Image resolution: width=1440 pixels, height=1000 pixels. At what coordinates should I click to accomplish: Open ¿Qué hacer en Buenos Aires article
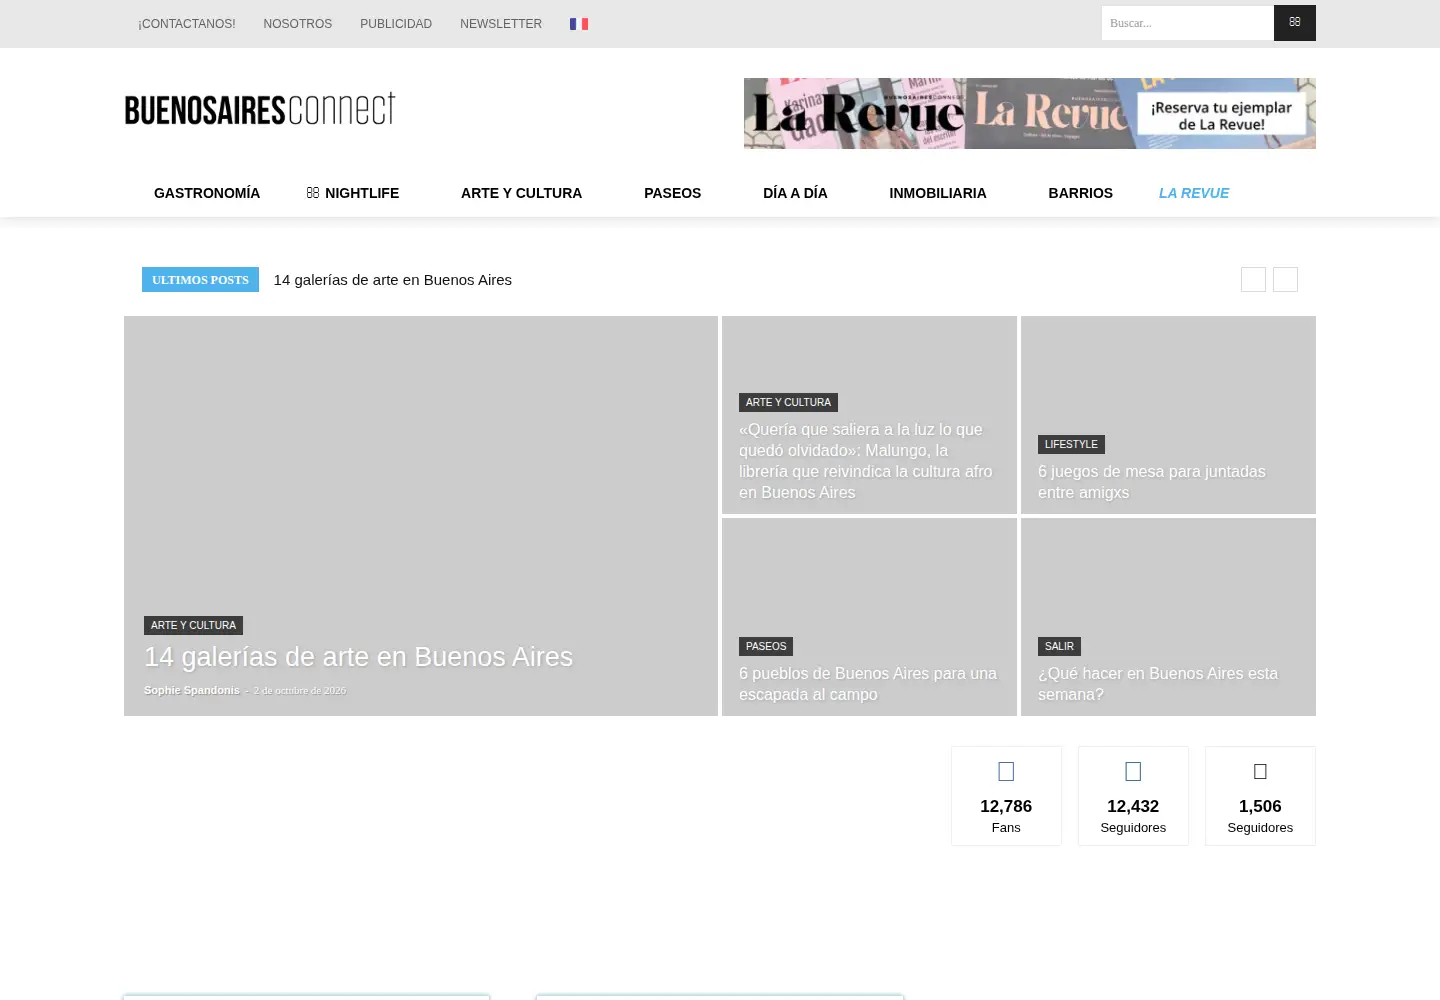[1158, 684]
